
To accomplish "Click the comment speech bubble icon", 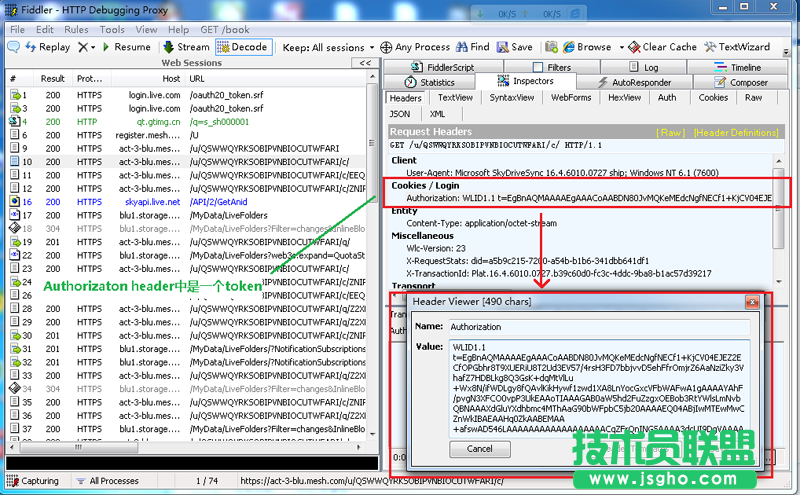I will 13,47.
